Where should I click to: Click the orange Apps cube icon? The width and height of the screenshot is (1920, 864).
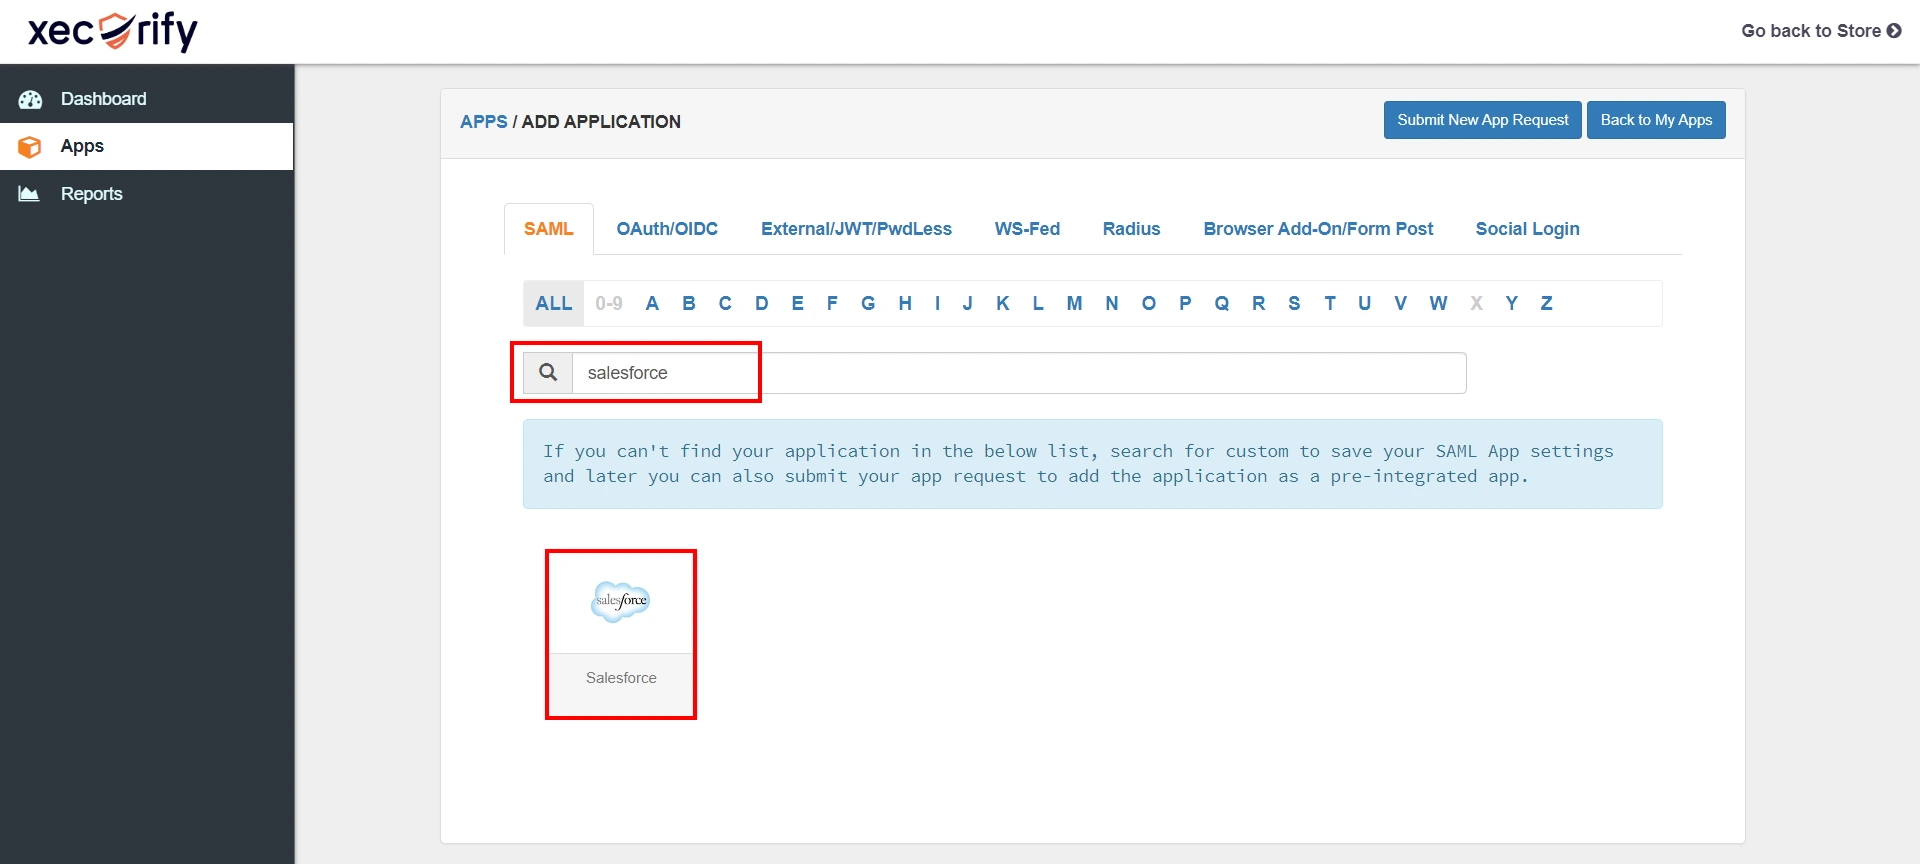(x=30, y=147)
